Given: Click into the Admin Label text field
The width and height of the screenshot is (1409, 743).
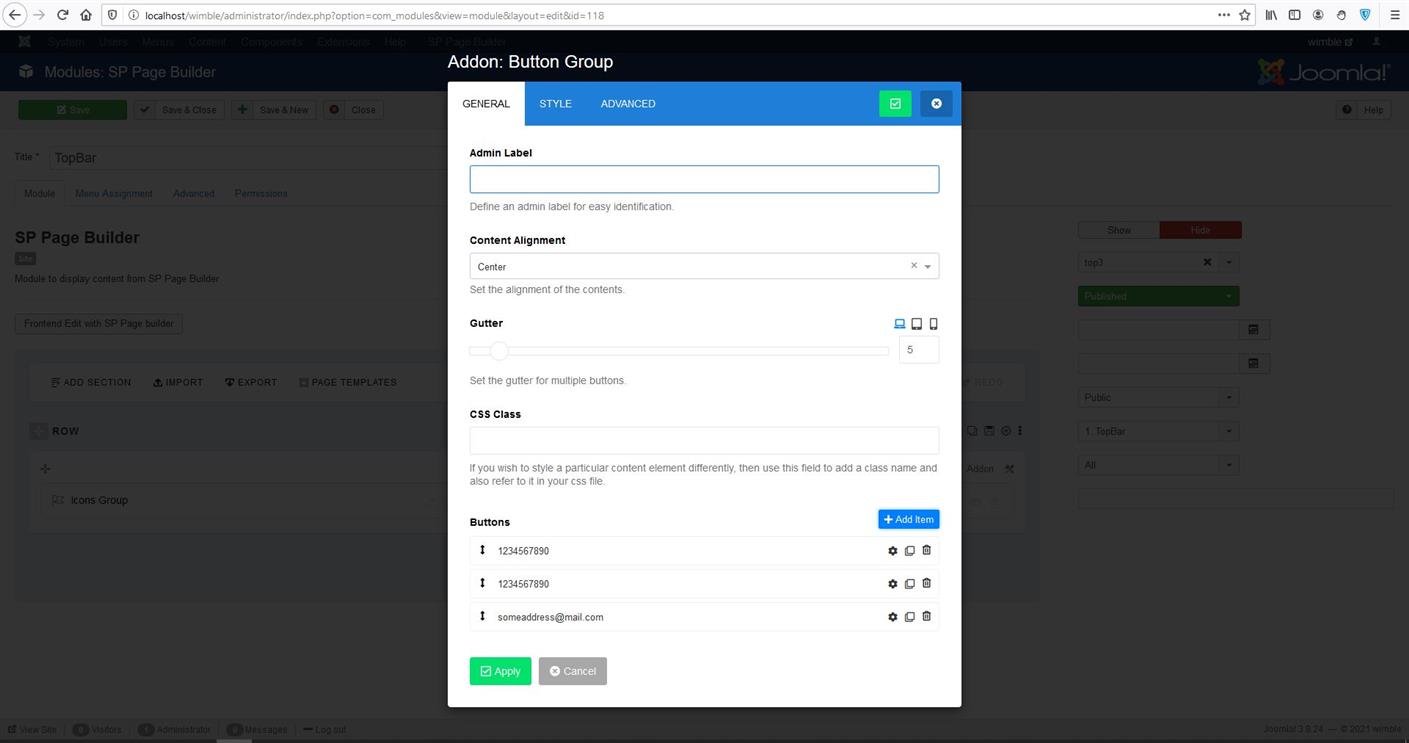Looking at the screenshot, I should tap(704, 179).
